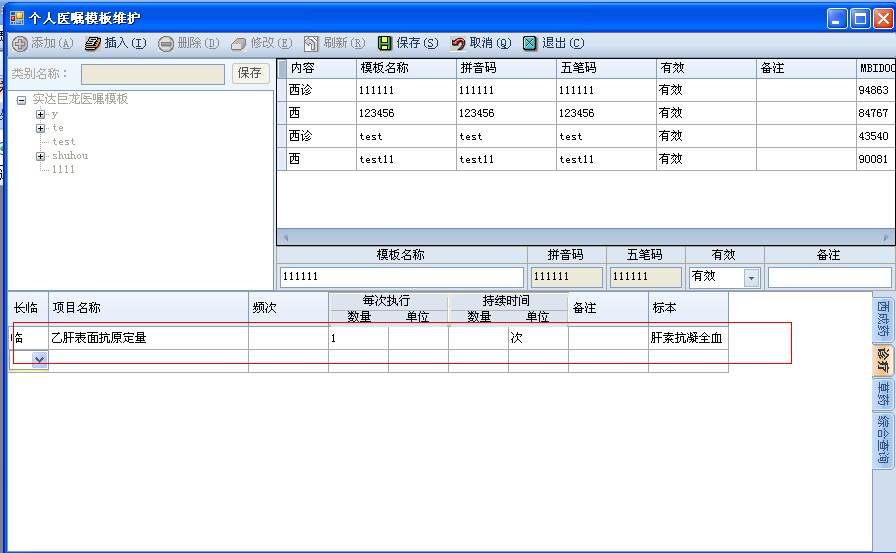Viewport: 896px width, 553px height.
Task: Click the 乙肝表面抗原定量 item cell
Action: click(x=149, y=338)
